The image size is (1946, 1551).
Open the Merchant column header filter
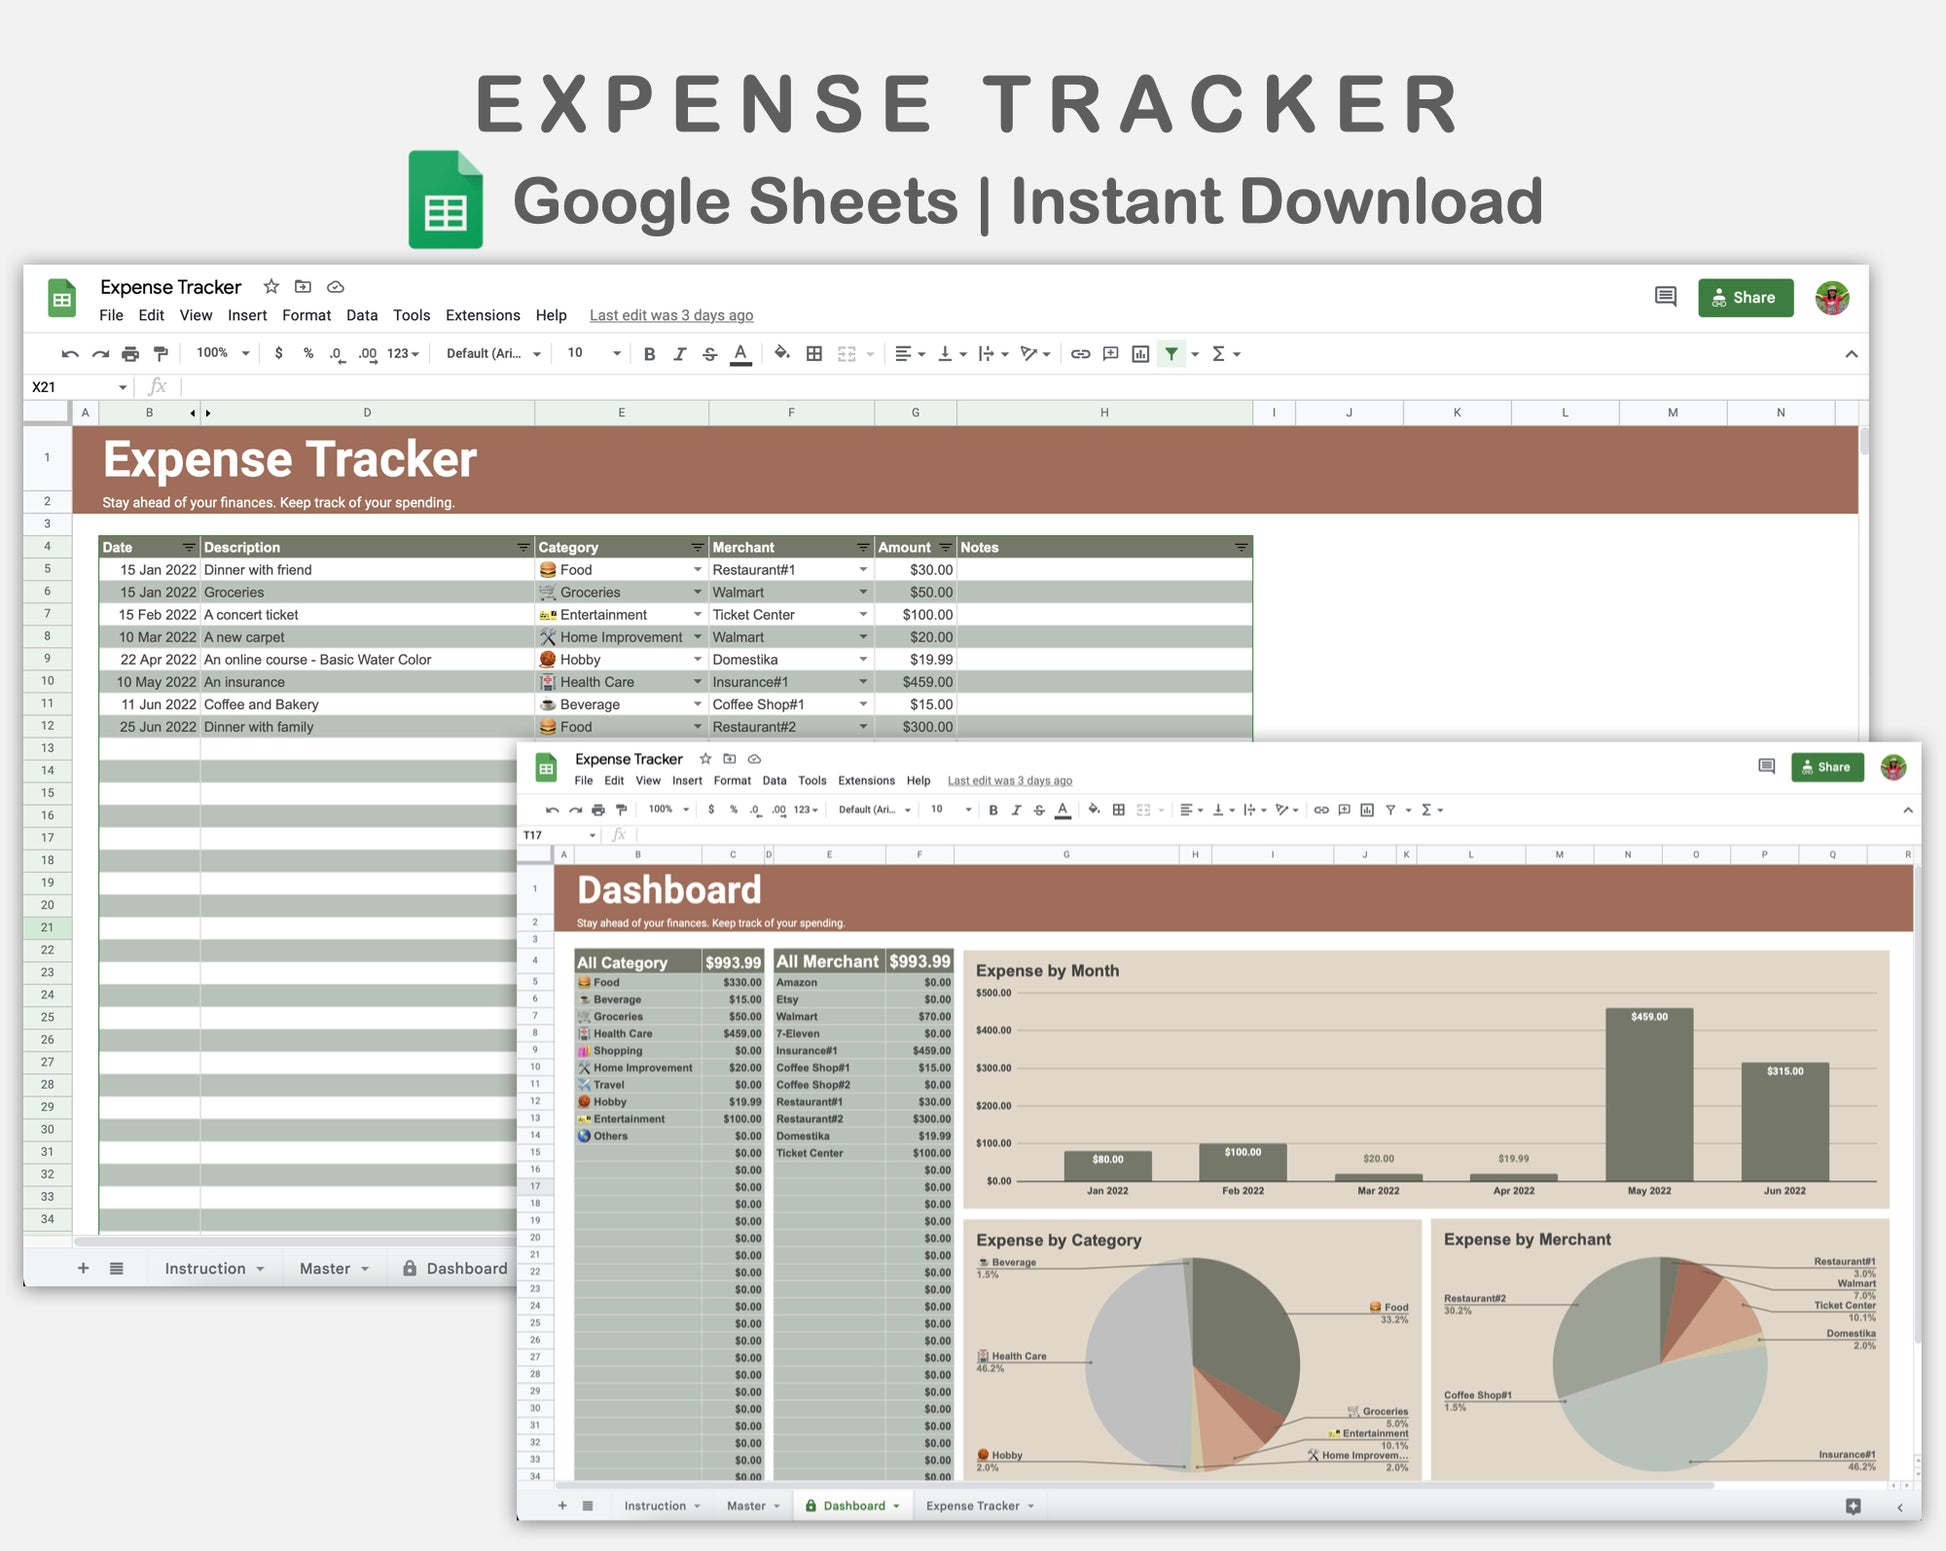862,548
